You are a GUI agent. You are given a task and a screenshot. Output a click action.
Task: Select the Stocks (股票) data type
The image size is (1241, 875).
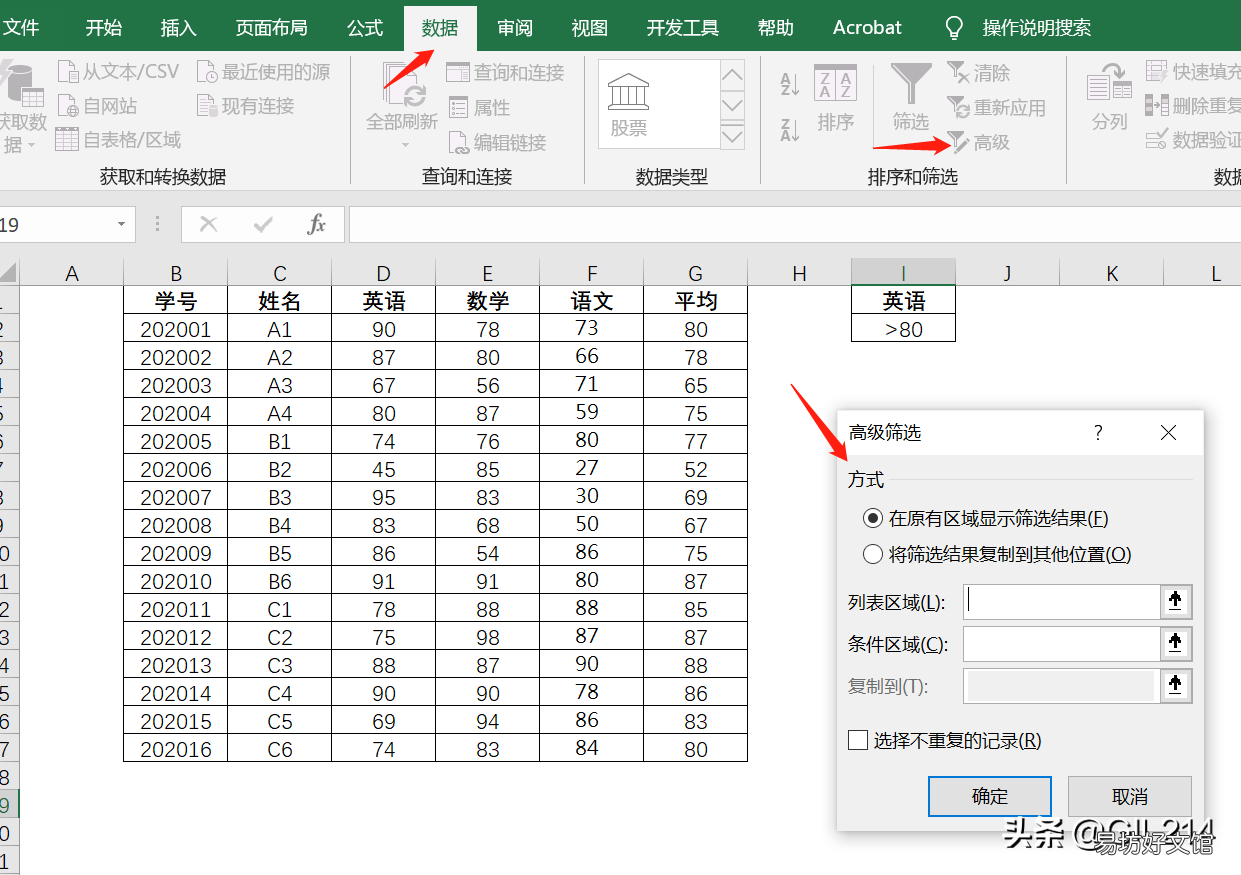click(x=629, y=103)
